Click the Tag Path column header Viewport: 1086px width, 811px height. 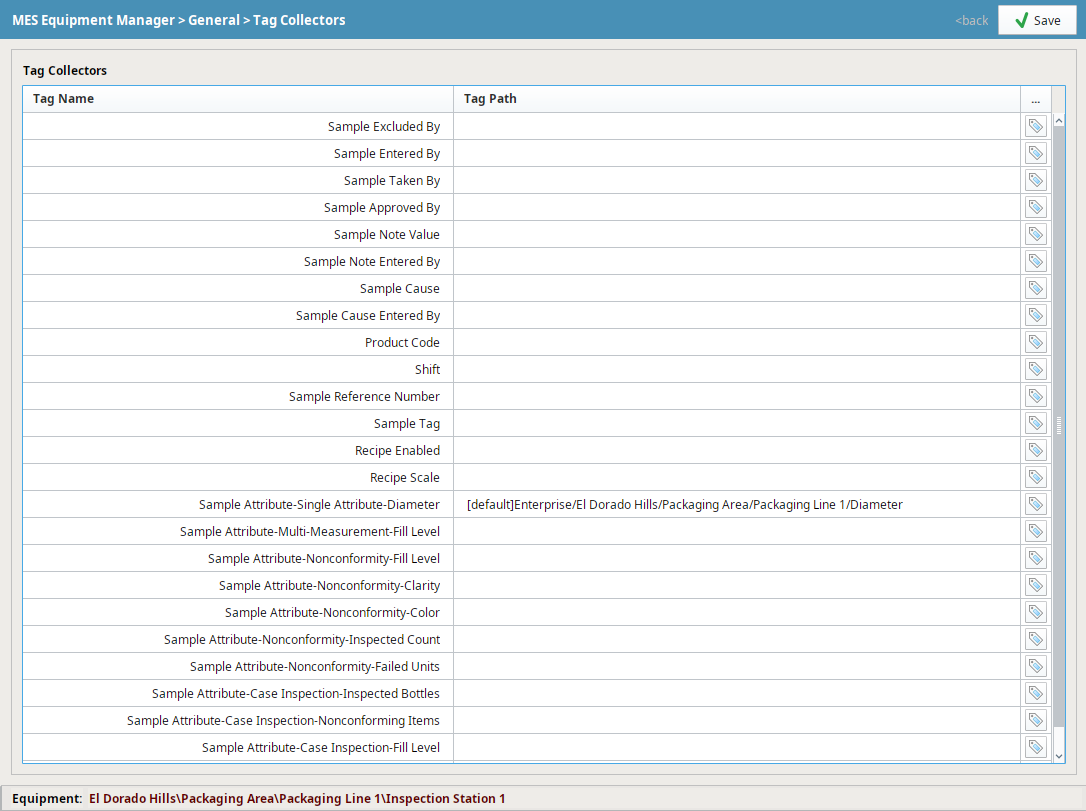[x=736, y=99]
